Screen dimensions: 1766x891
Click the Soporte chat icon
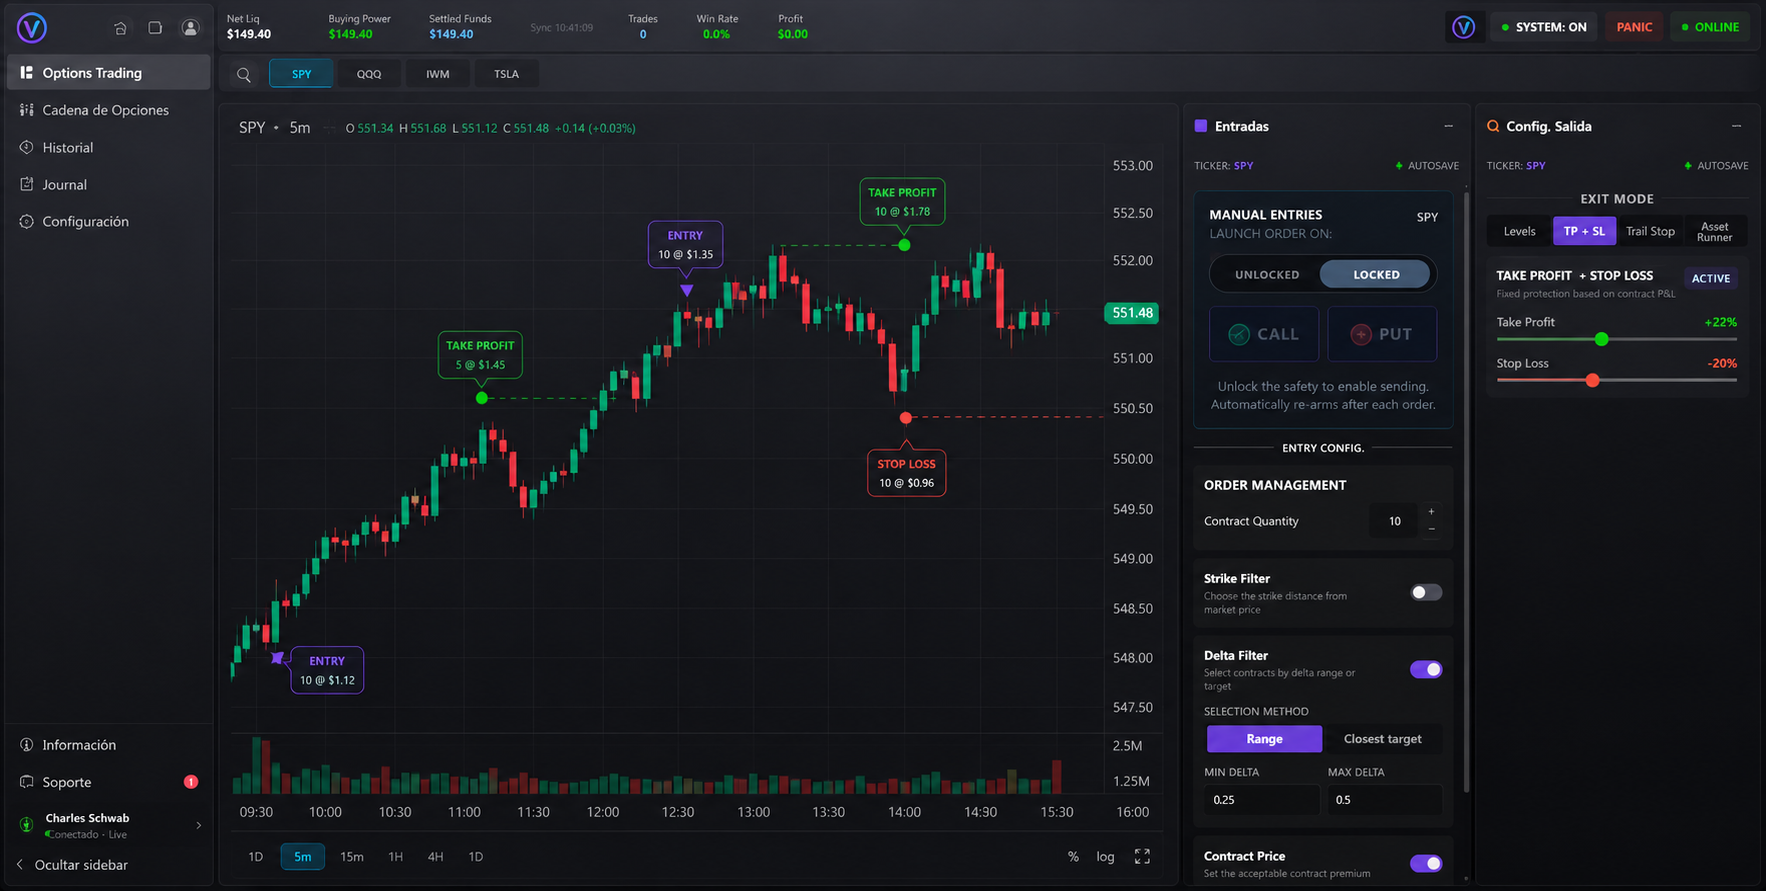coord(27,782)
